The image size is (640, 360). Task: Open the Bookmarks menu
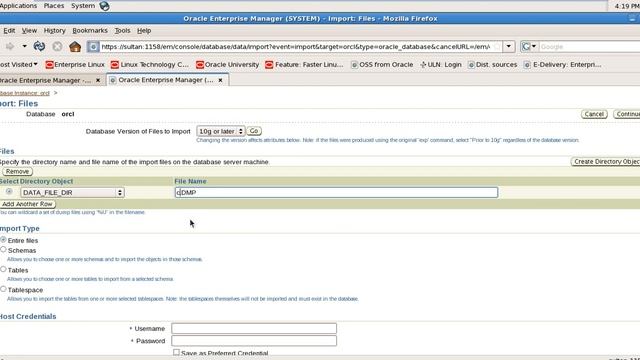pos(90,31)
